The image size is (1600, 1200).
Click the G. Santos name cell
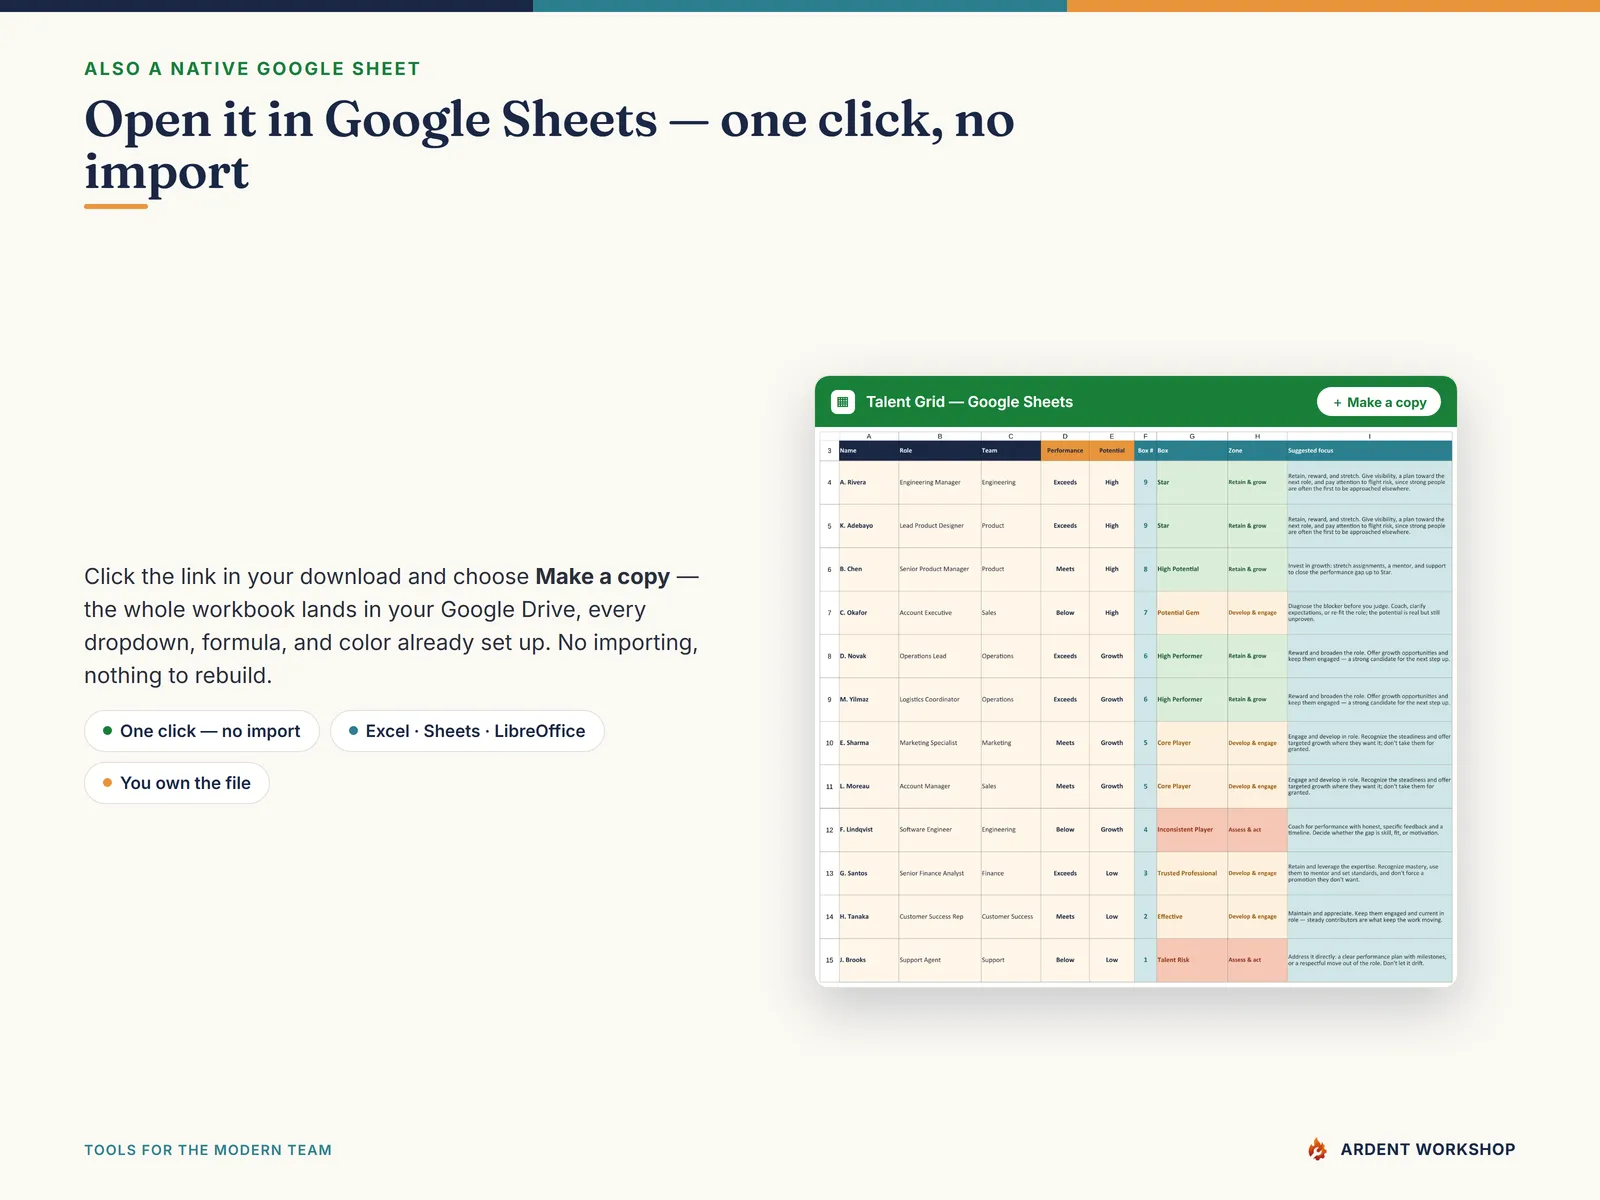tap(868, 874)
